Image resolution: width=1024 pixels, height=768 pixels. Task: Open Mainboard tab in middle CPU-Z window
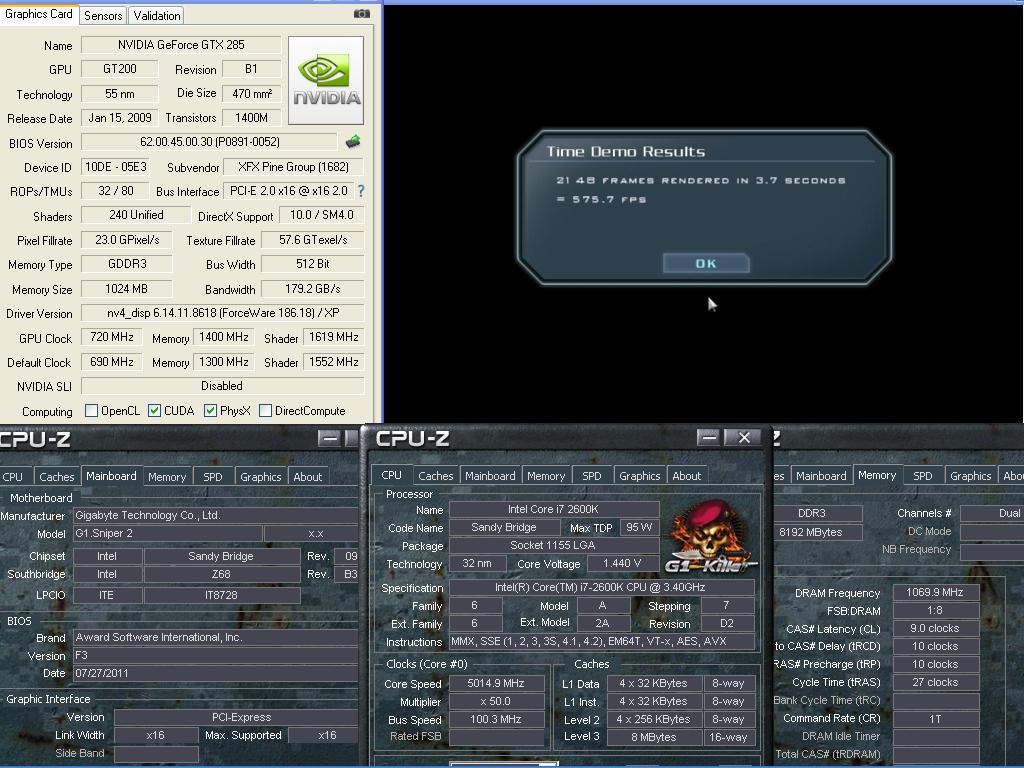pyautogui.click(x=490, y=476)
